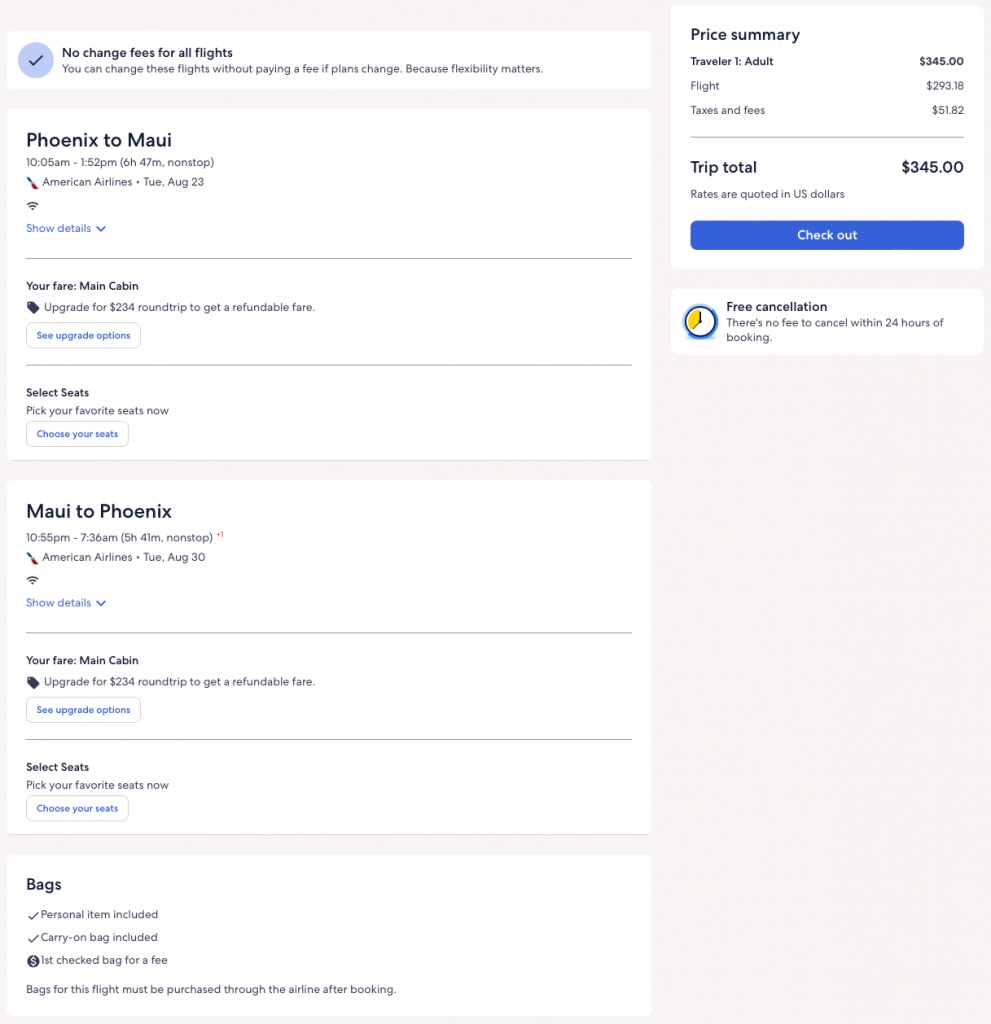Click the red +1 day arrival indicator
The height and width of the screenshot is (1024, 991).
220,535
